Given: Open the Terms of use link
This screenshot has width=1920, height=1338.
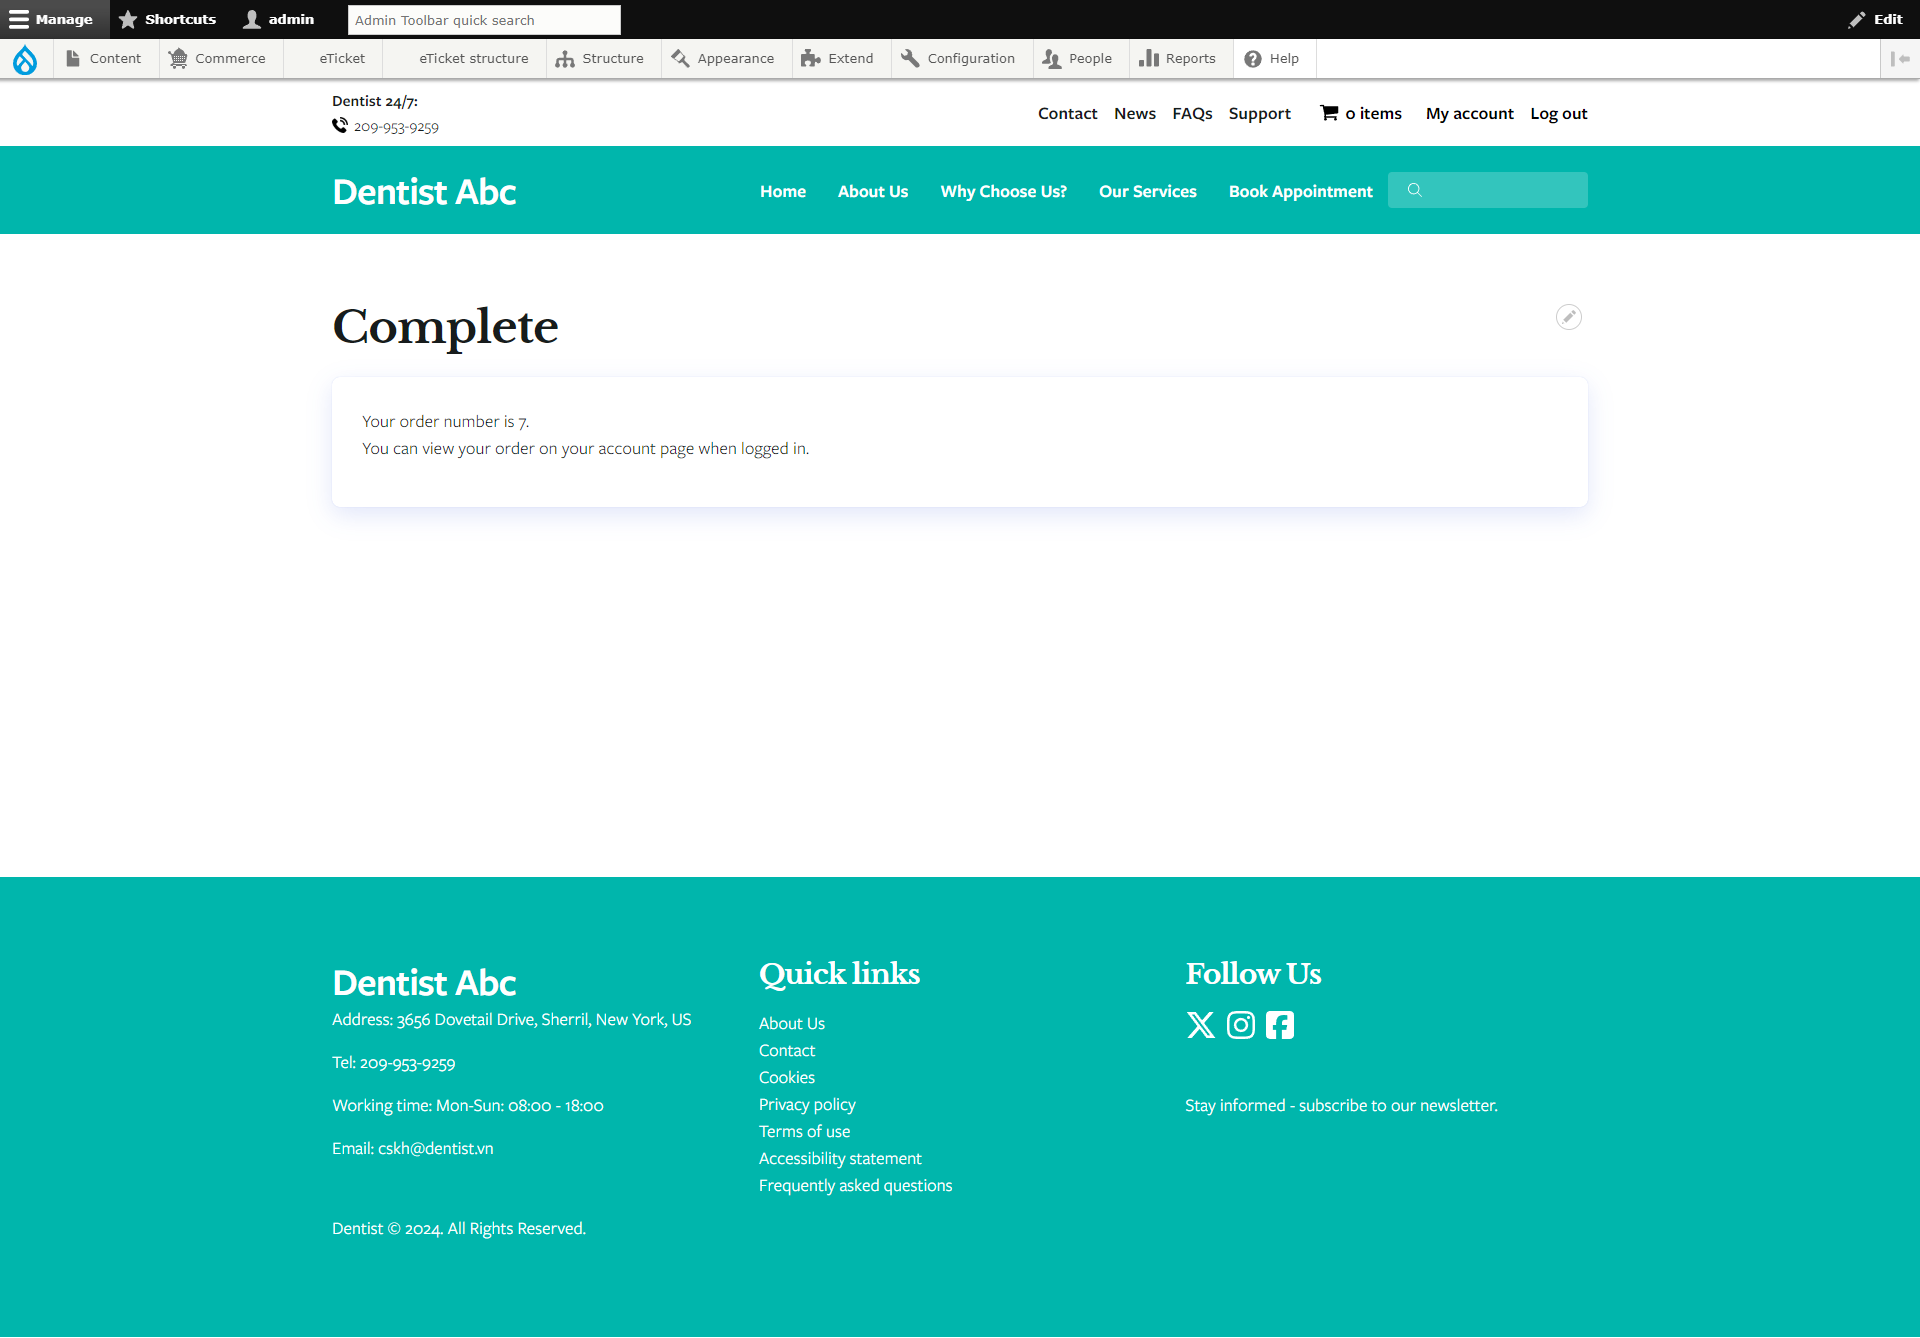Looking at the screenshot, I should pyautogui.click(x=804, y=1131).
